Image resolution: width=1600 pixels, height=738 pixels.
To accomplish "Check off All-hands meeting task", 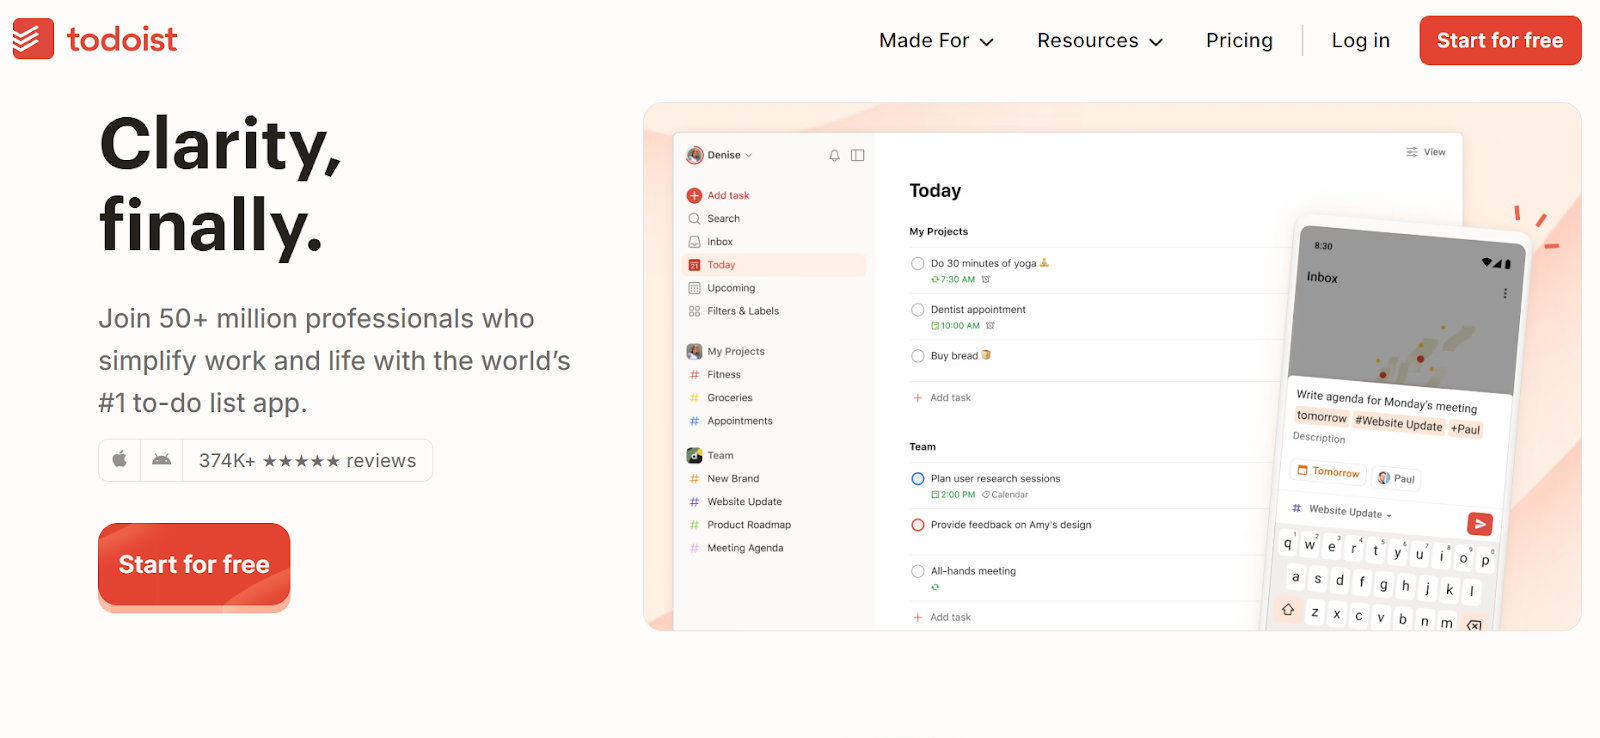I will (x=917, y=571).
